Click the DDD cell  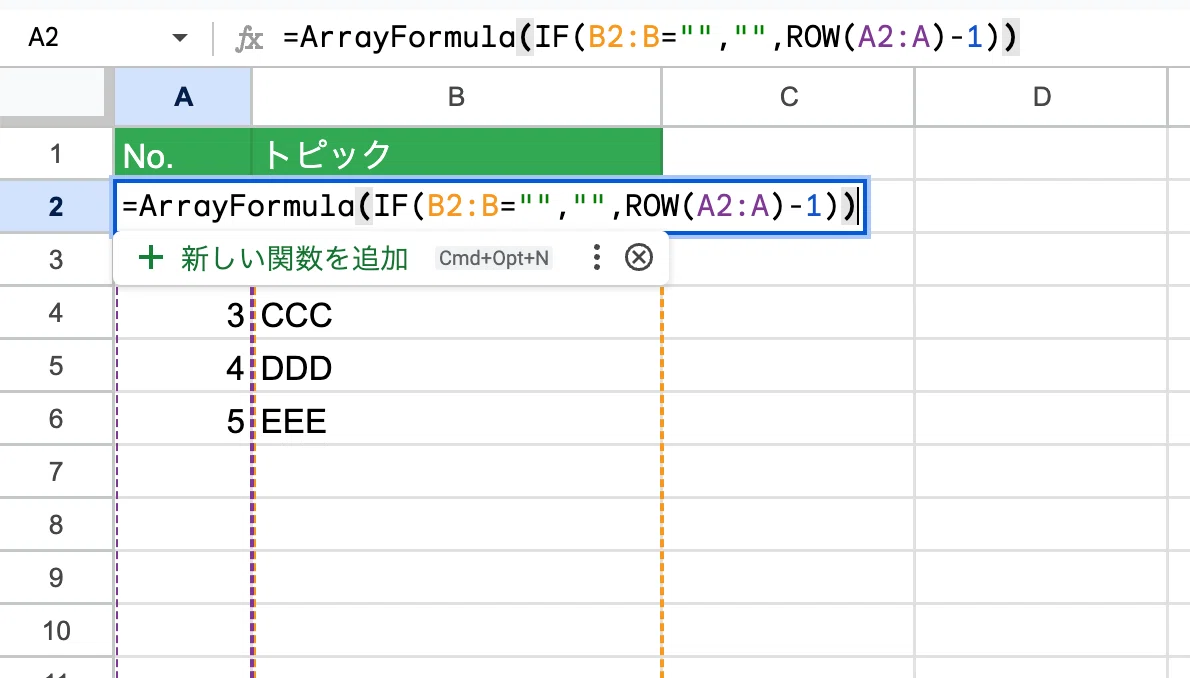pos(457,367)
